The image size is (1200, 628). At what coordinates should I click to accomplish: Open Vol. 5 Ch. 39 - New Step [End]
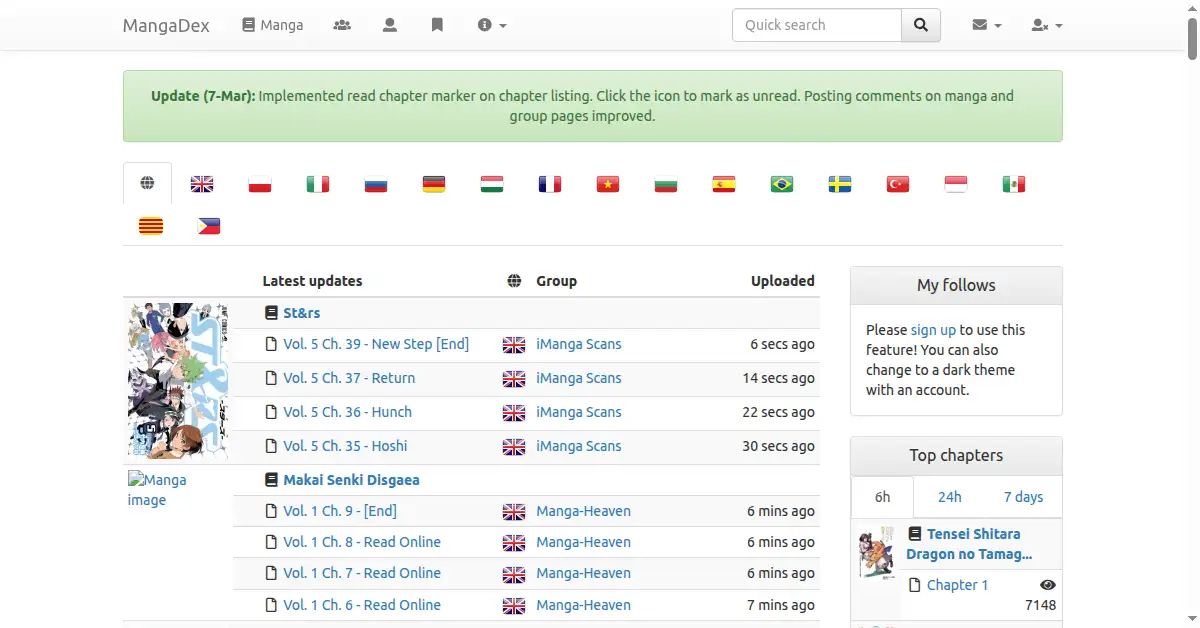tap(376, 344)
